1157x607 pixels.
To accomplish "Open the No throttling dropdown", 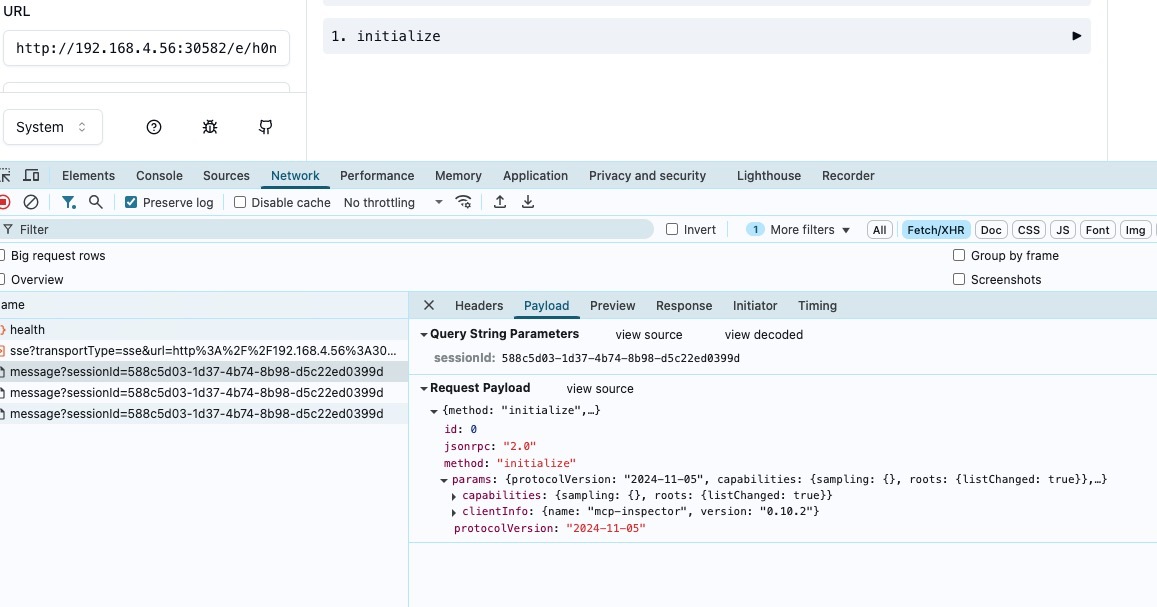I will click(393, 202).
